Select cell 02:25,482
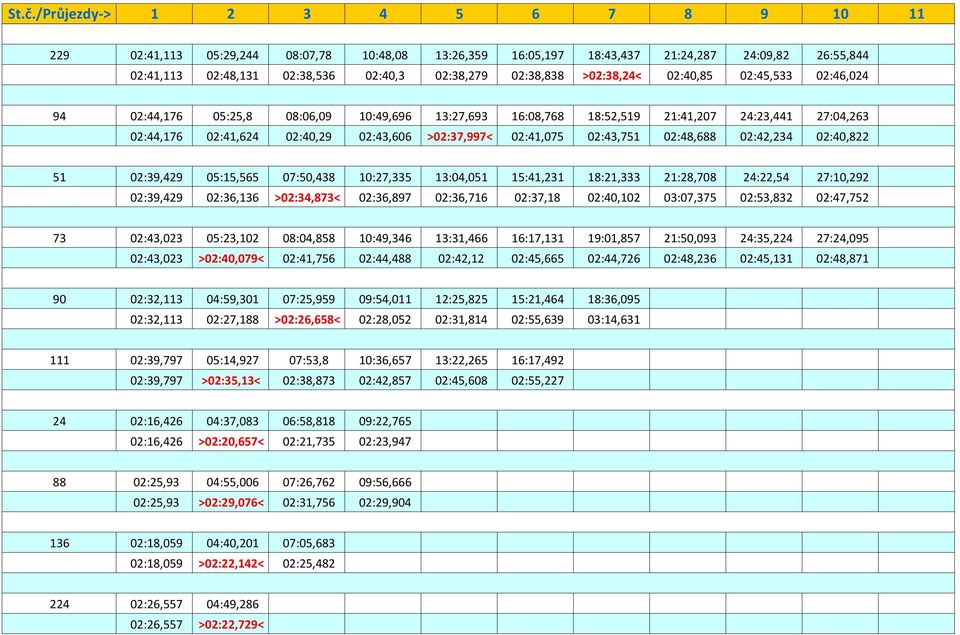This screenshot has width=960, height=635. tap(309, 563)
